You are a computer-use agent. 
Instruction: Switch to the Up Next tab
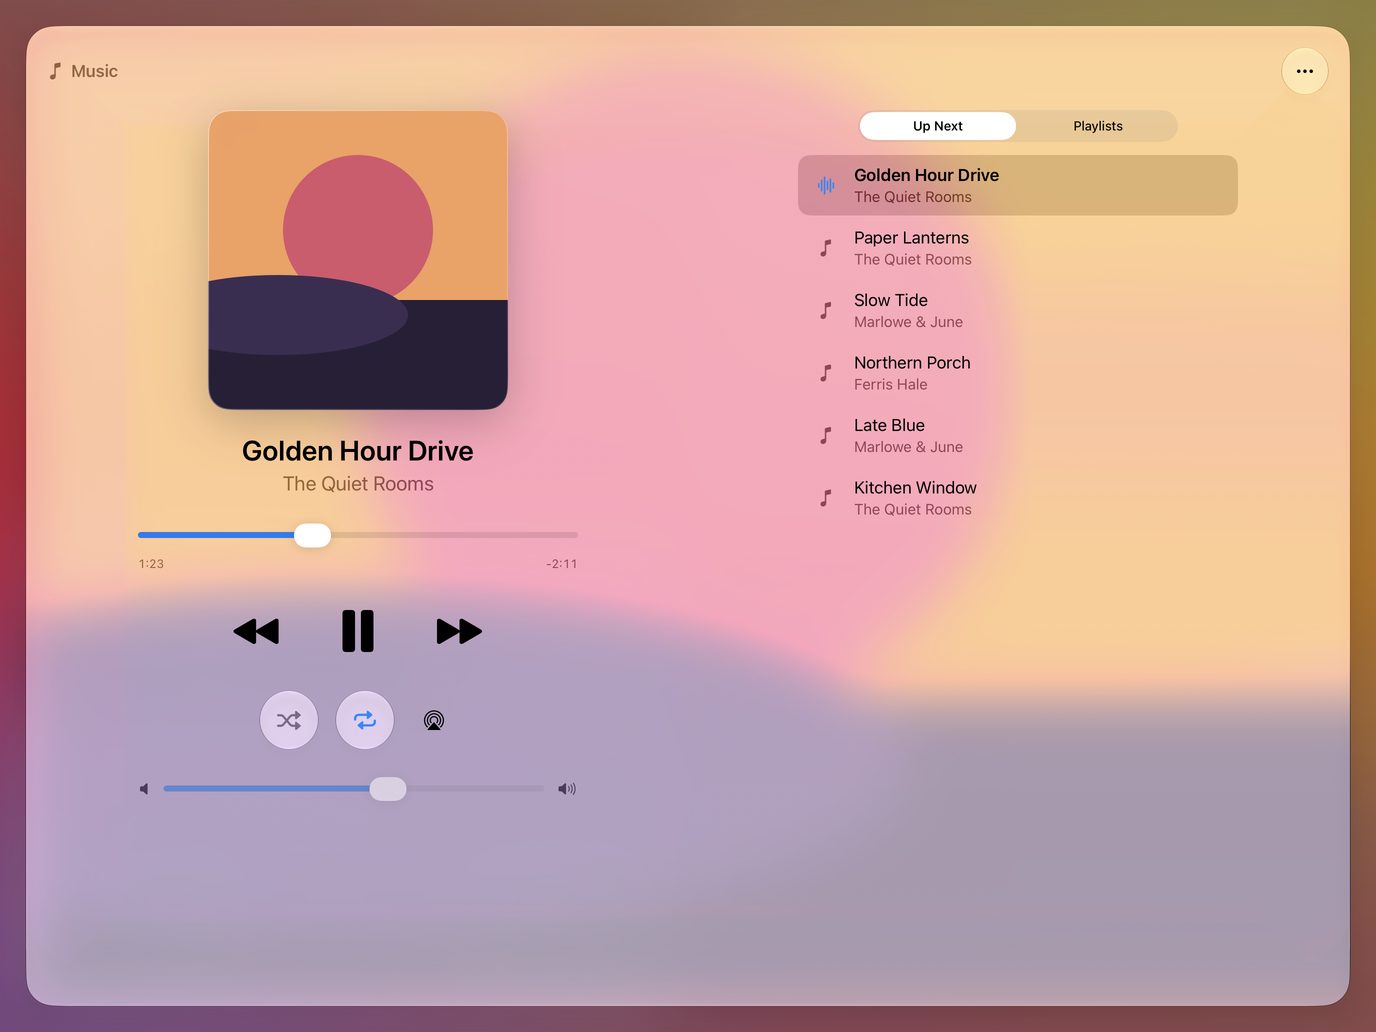click(938, 126)
